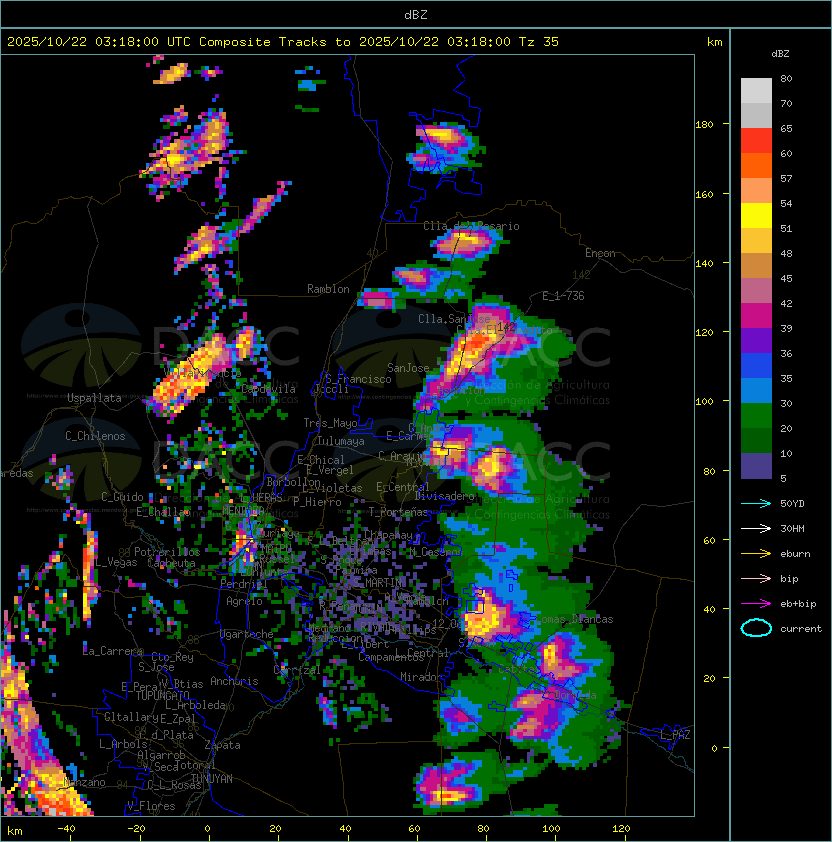The height and width of the screenshot is (842, 832).
Task: Click the 'TUPUNGATO' place label
Action: pos(163,696)
